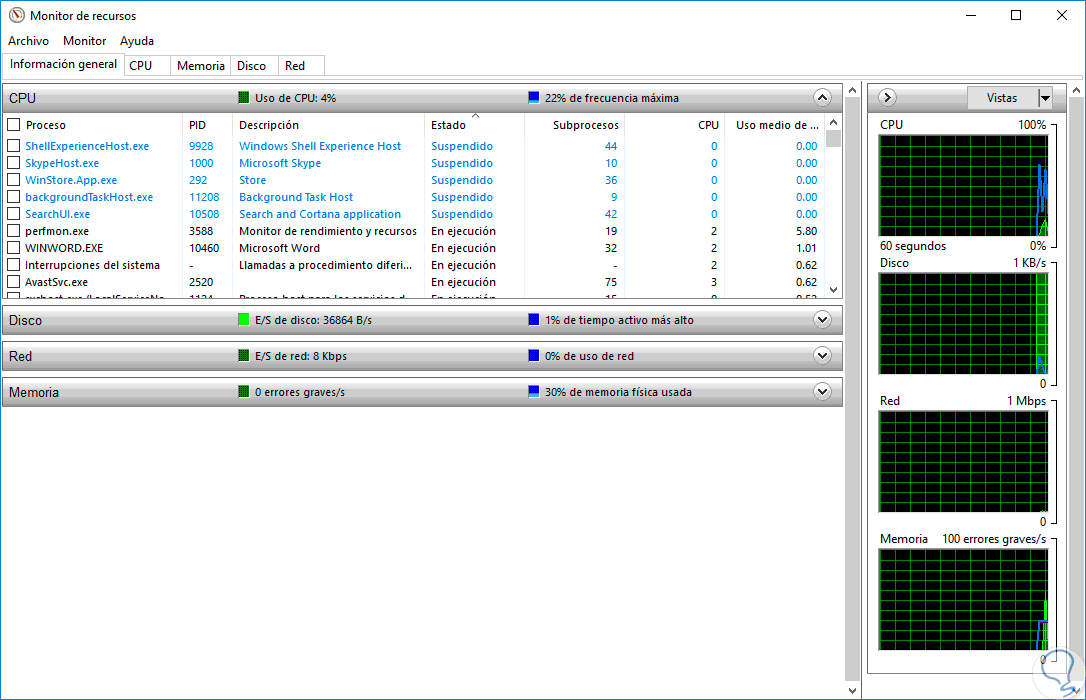Click the AvastSvc.exe process name
Image resolution: width=1086 pixels, height=700 pixels.
click(57, 282)
